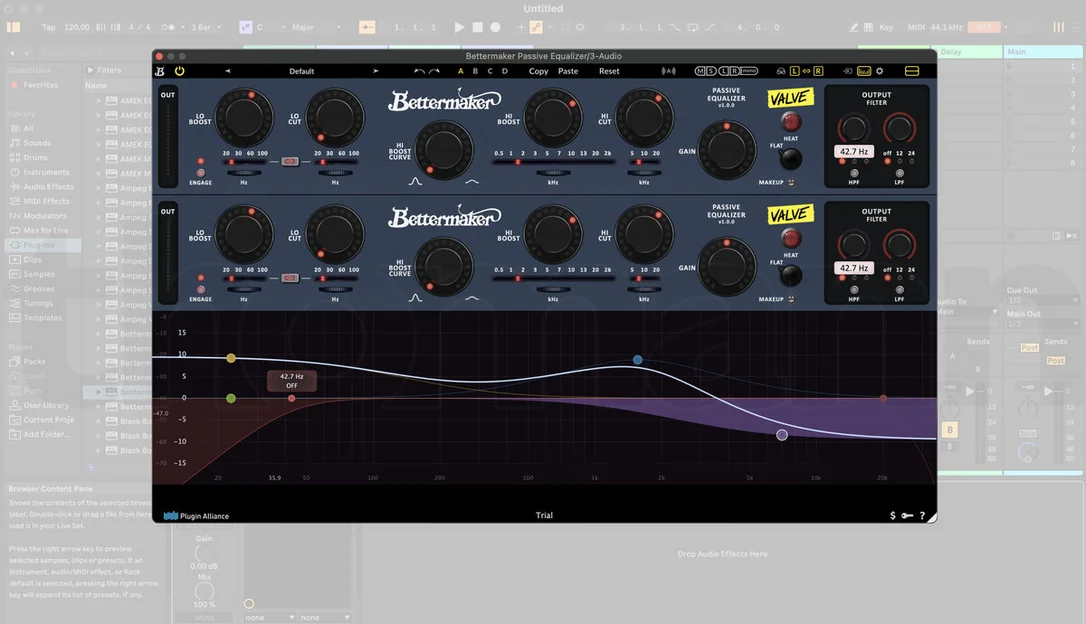Open the plugin settings gear icon
This screenshot has width=1086, height=624.
pyautogui.click(x=880, y=71)
